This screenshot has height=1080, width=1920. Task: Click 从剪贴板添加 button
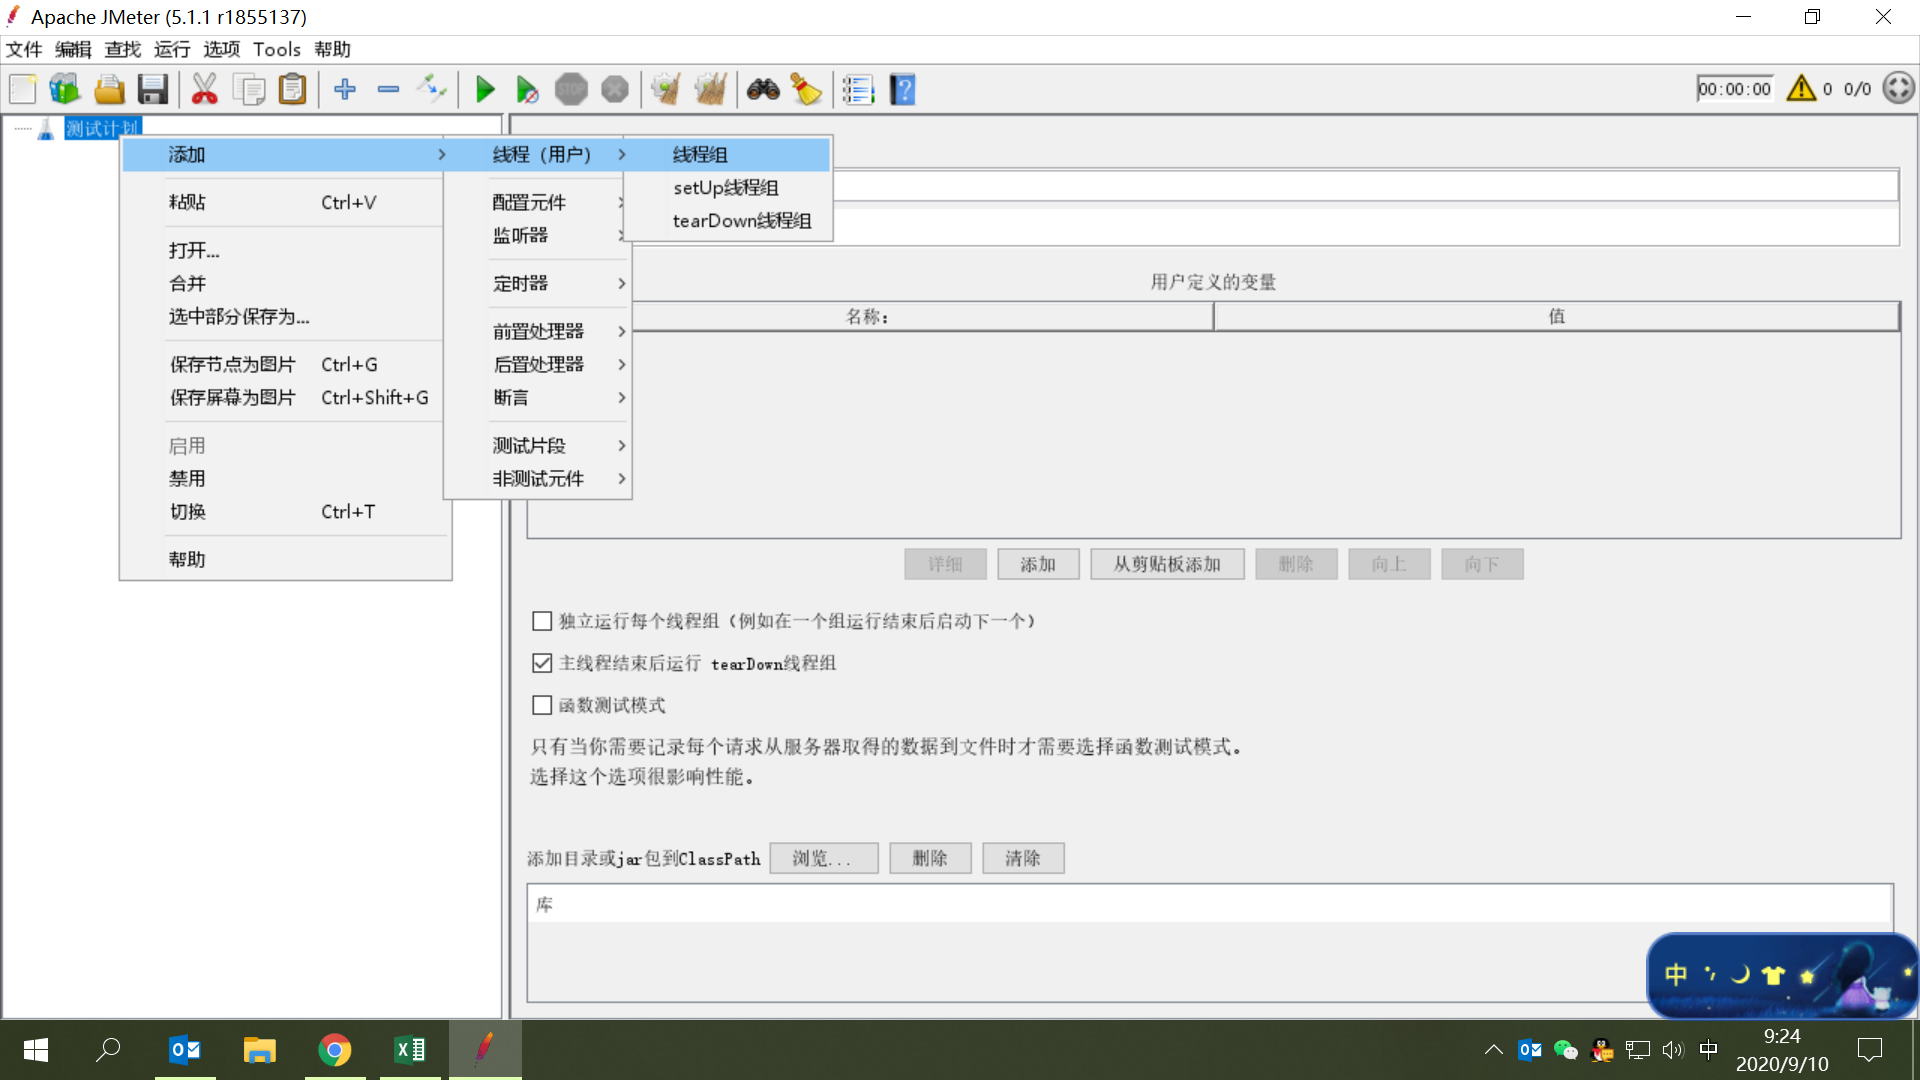tap(1167, 564)
